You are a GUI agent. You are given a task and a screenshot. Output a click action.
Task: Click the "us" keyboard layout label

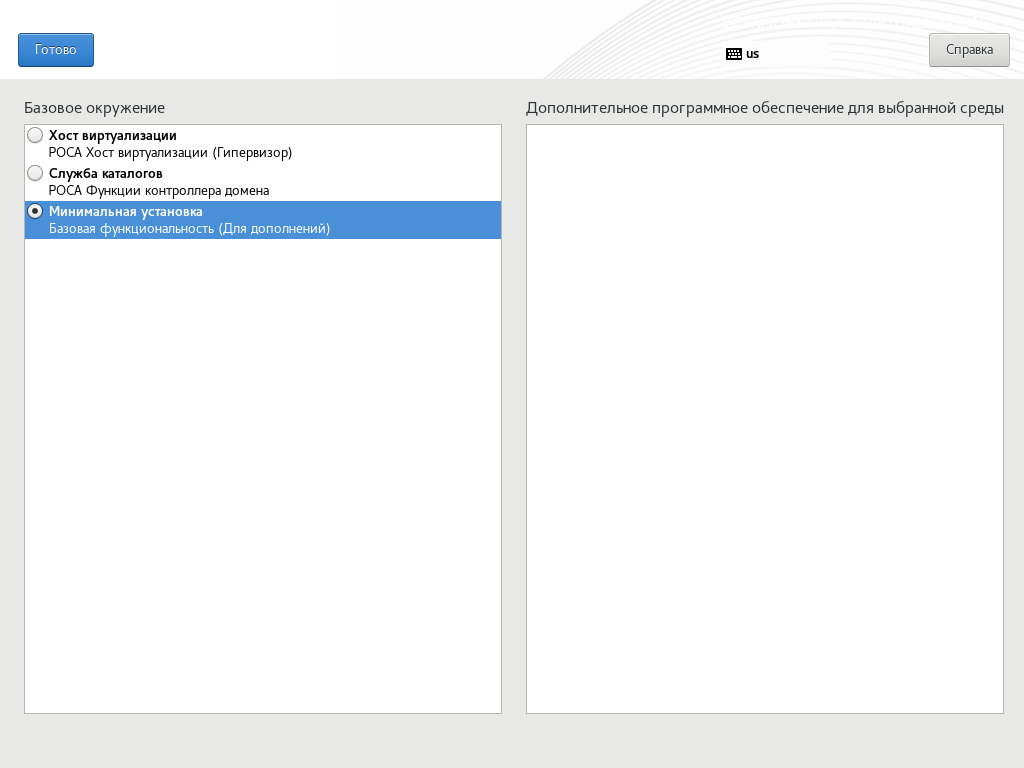[753, 54]
